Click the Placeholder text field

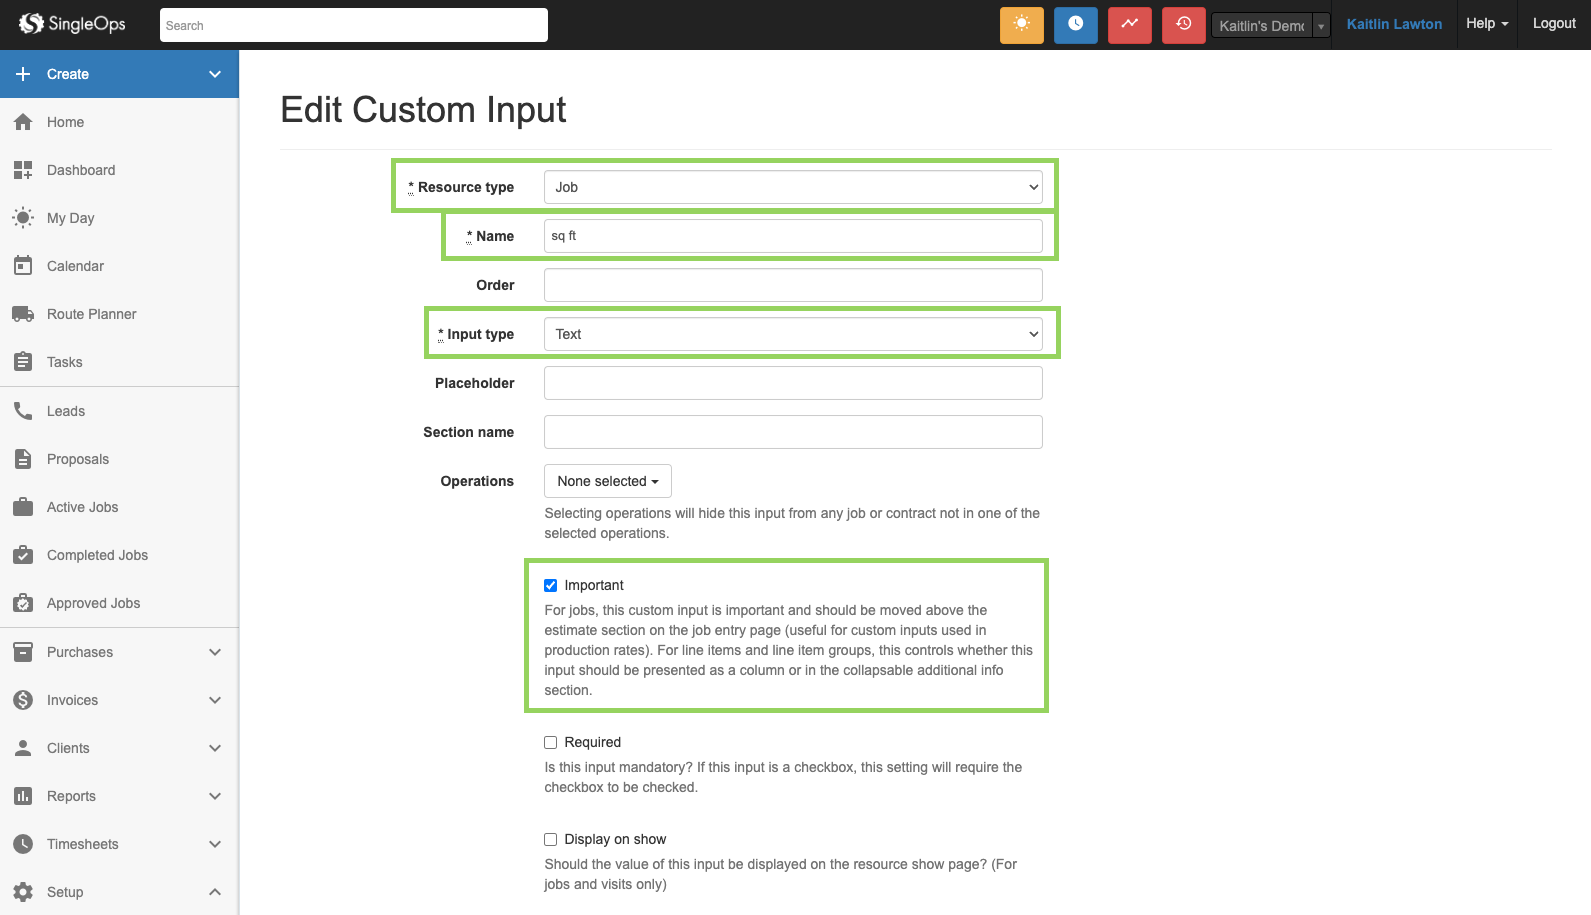click(792, 383)
